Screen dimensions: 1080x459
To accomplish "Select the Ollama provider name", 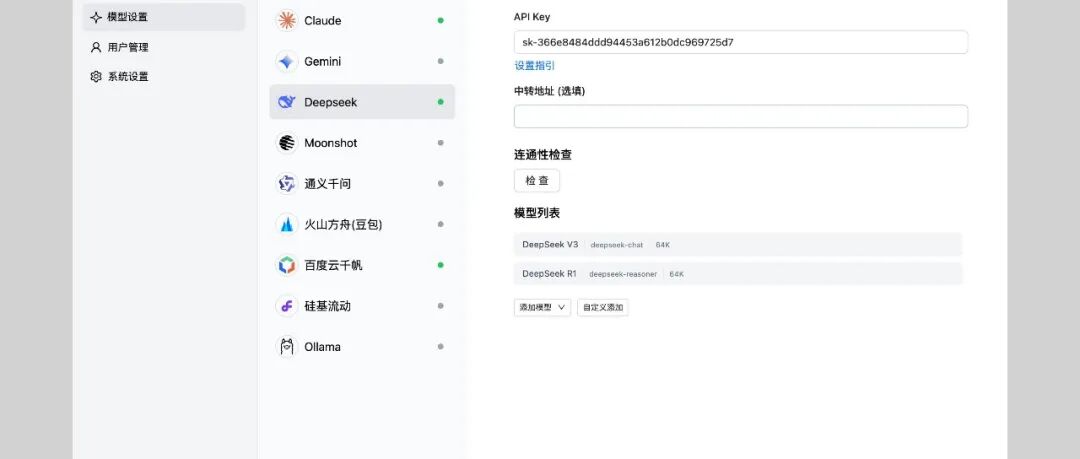I will (x=322, y=347).
